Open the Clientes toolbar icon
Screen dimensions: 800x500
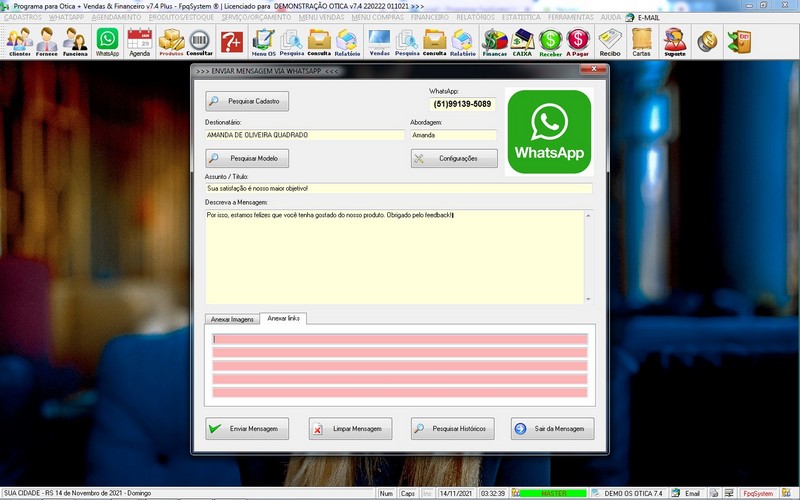pos(20,42)
